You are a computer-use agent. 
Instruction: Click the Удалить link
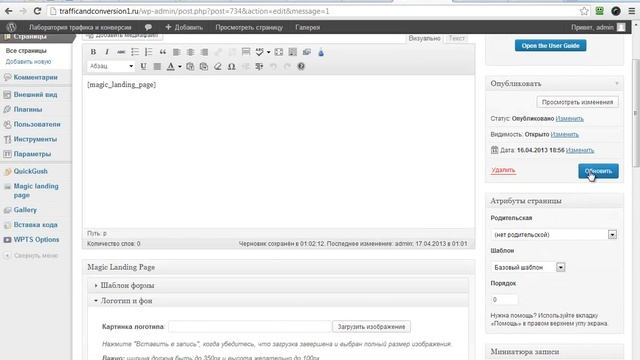[503, 170]
